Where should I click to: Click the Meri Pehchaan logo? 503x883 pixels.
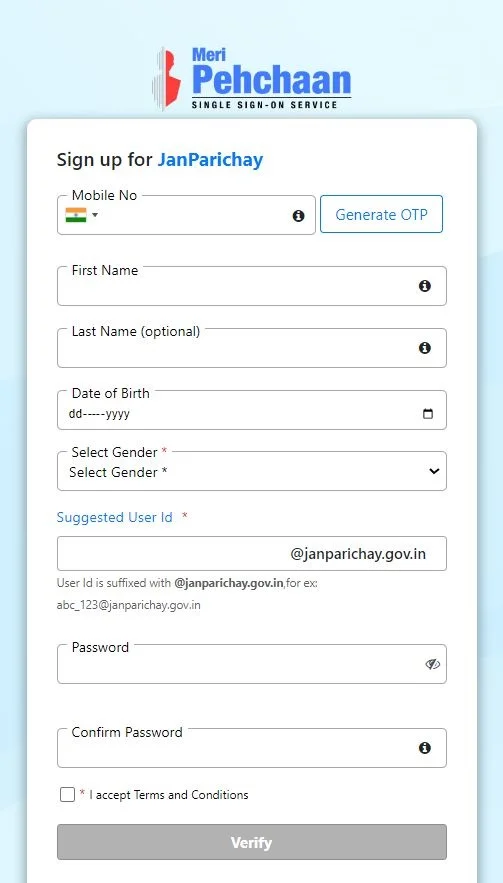point(251,79)
